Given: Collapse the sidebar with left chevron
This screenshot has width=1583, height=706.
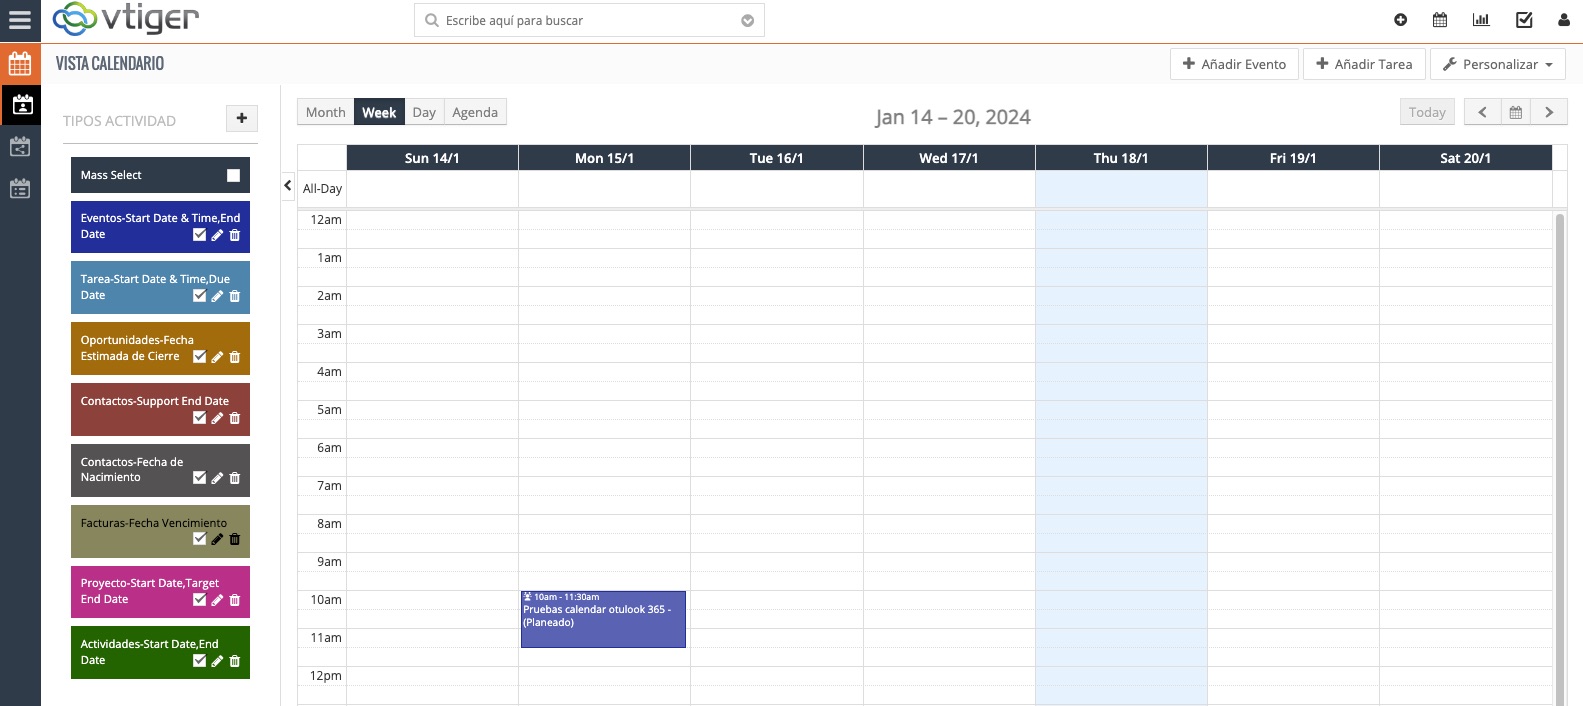Looking at the screenshot, I should [288, 186].
